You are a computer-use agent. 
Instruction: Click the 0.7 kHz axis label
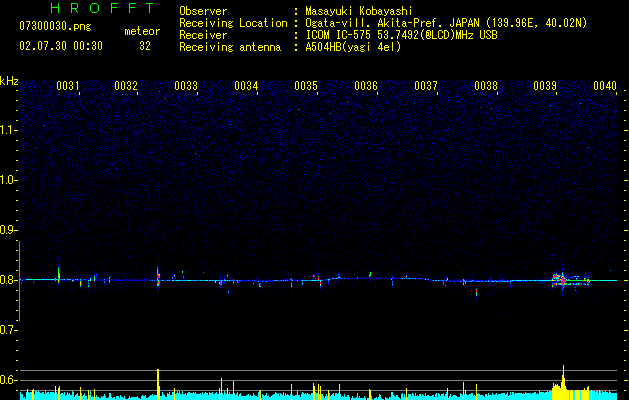[x=8, y=330]
